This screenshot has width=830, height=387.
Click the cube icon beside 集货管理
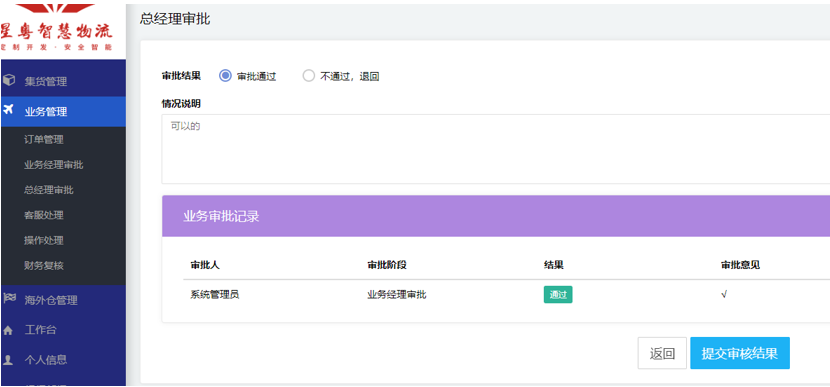(x=8, y=80)
